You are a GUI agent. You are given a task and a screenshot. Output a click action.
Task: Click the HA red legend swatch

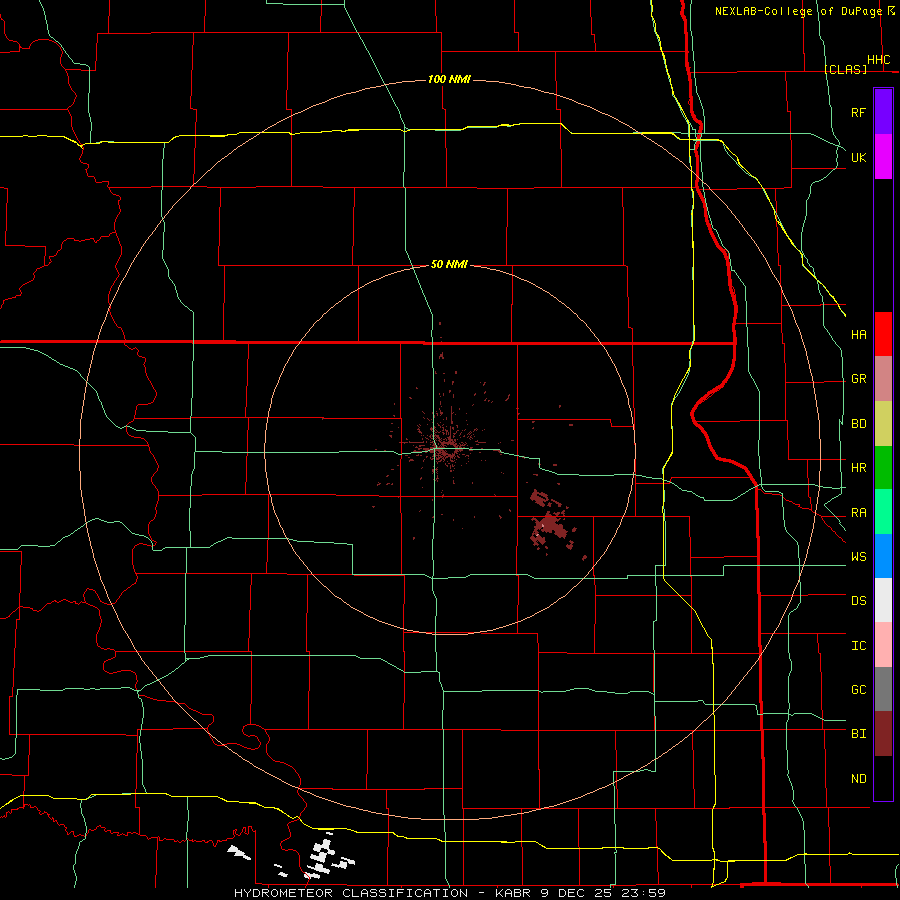[x=883, y=334]
